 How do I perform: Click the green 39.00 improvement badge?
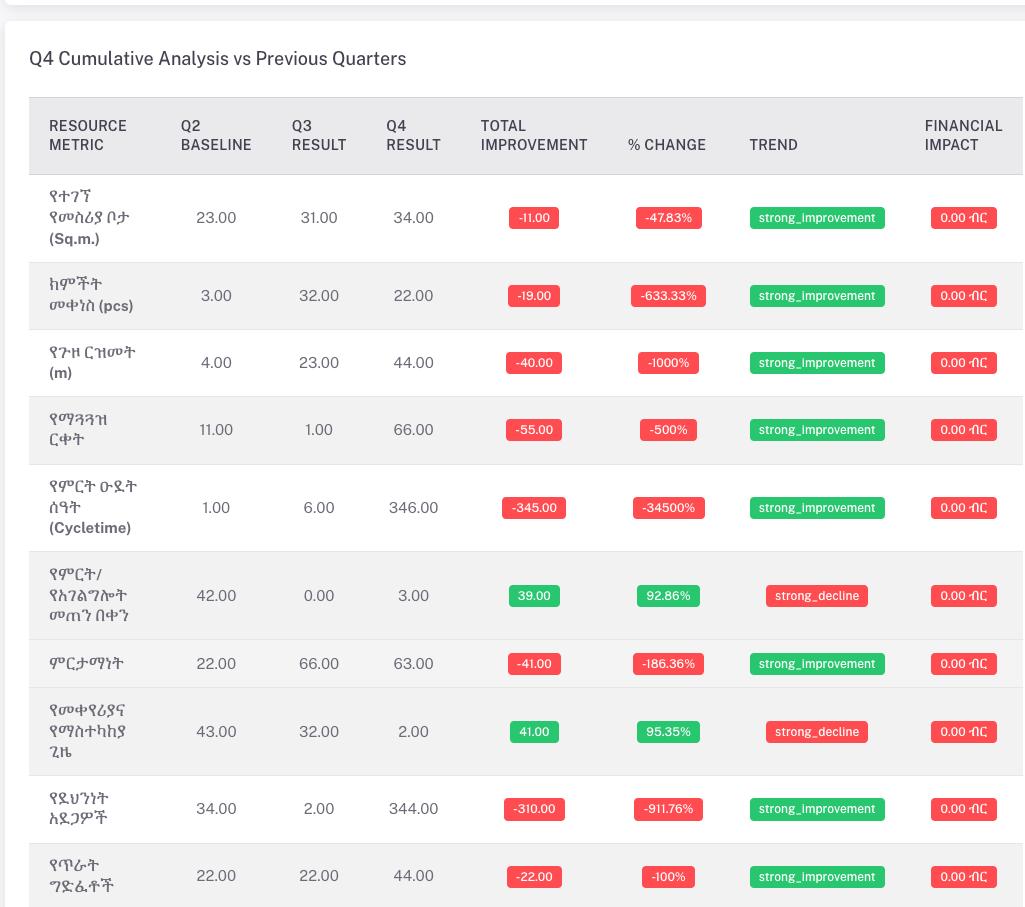point(534,596)
